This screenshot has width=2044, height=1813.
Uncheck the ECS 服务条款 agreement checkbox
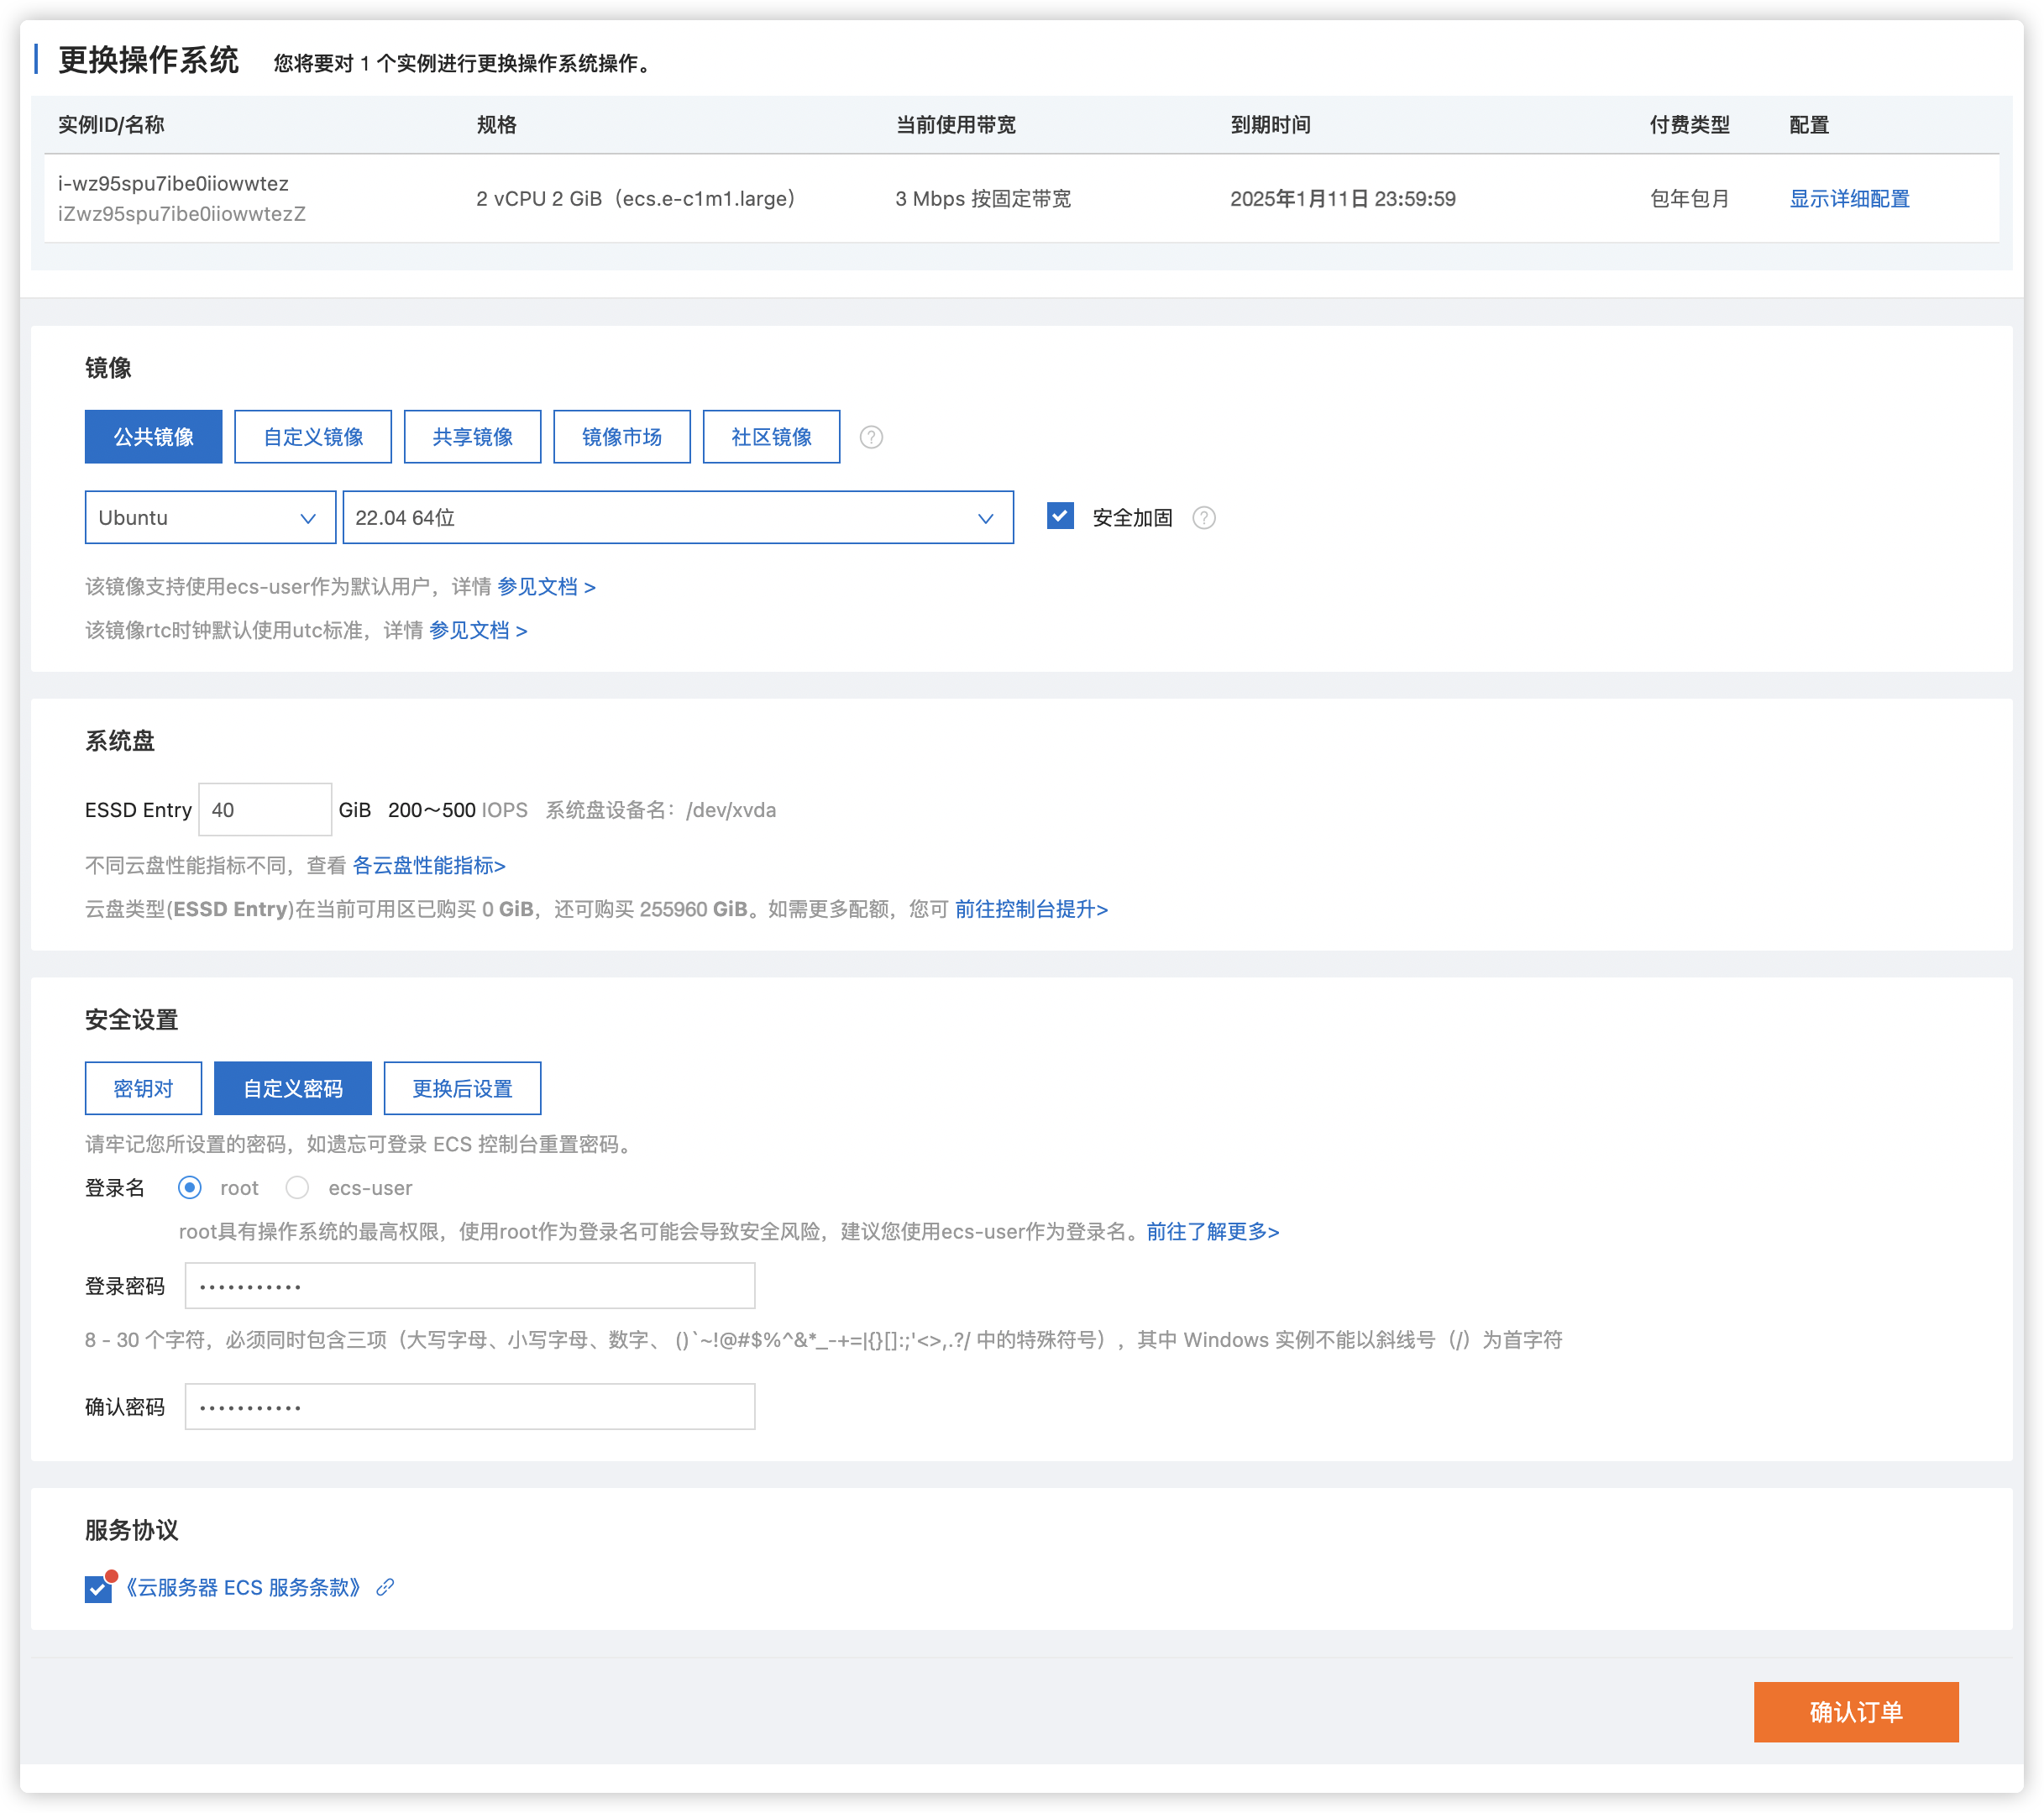point(98,1588)
